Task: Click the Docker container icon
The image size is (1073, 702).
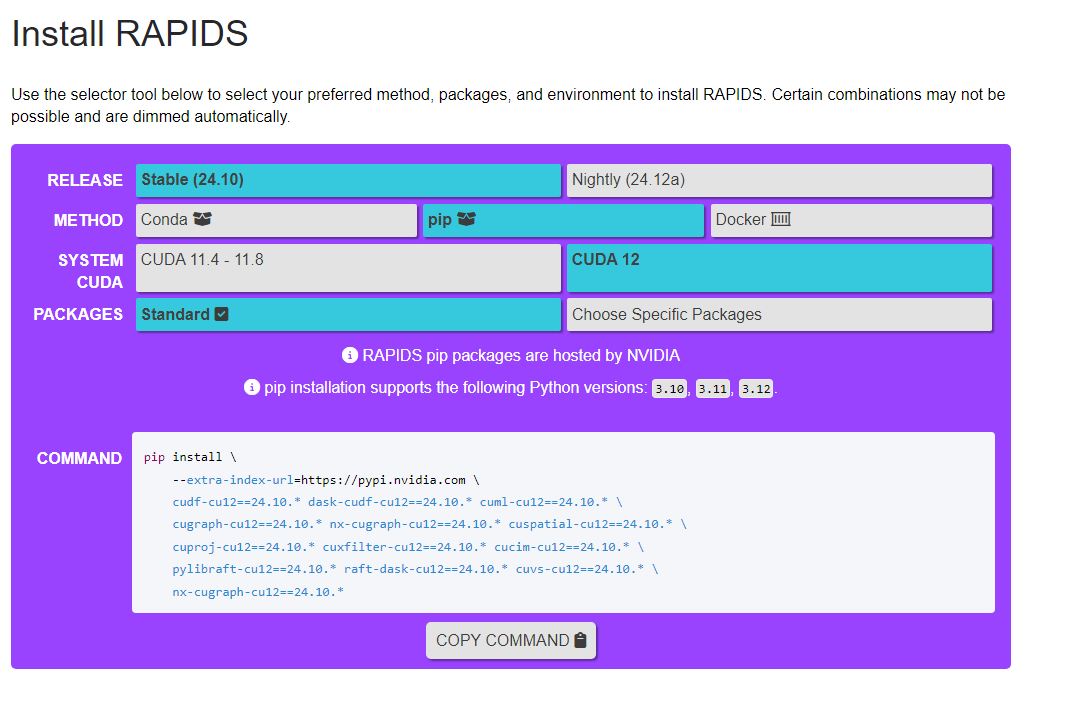Action: (x=781, y=219)
